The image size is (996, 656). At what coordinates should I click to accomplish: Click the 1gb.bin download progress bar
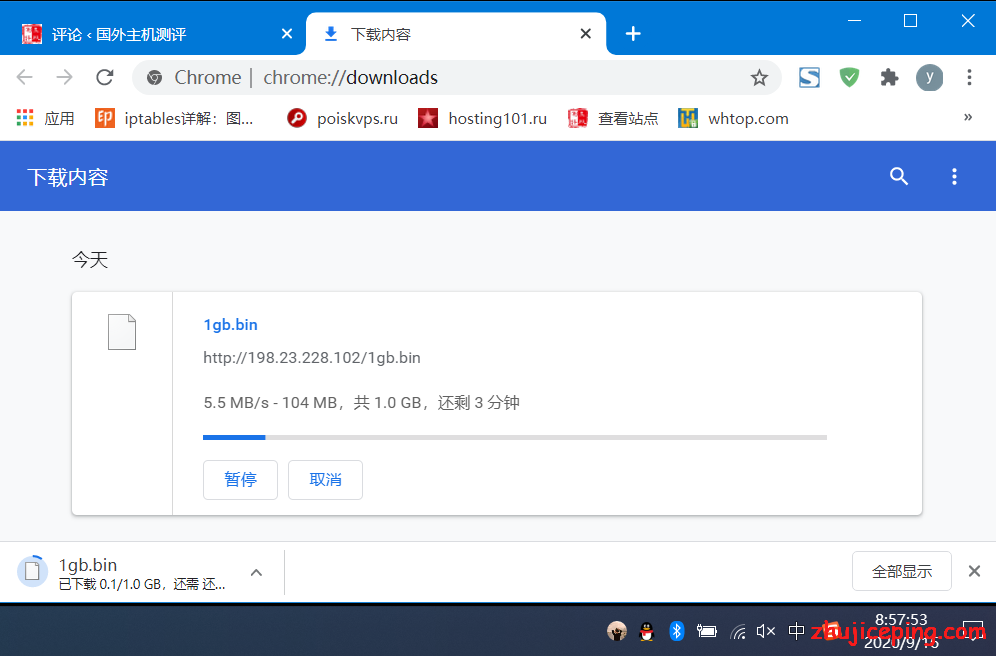[515, 437]
